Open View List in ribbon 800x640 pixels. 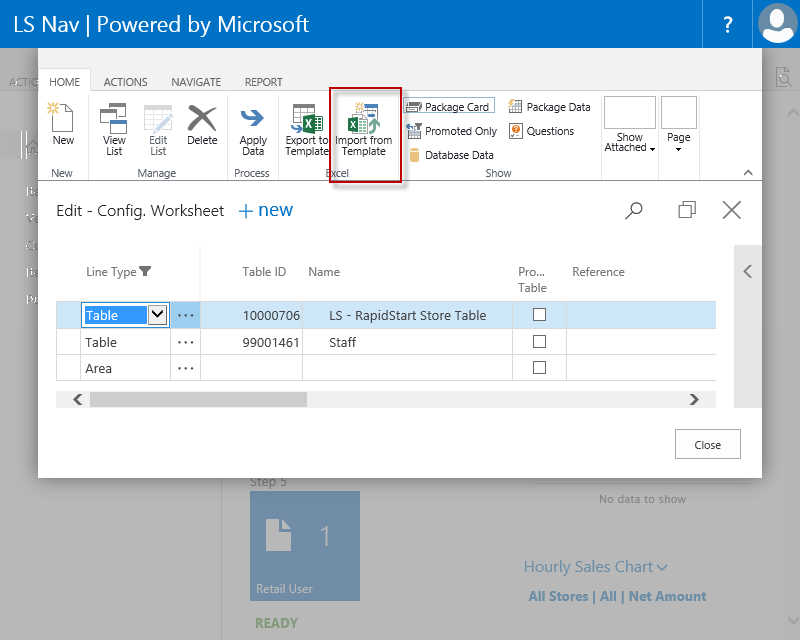(x=114, y=128)
